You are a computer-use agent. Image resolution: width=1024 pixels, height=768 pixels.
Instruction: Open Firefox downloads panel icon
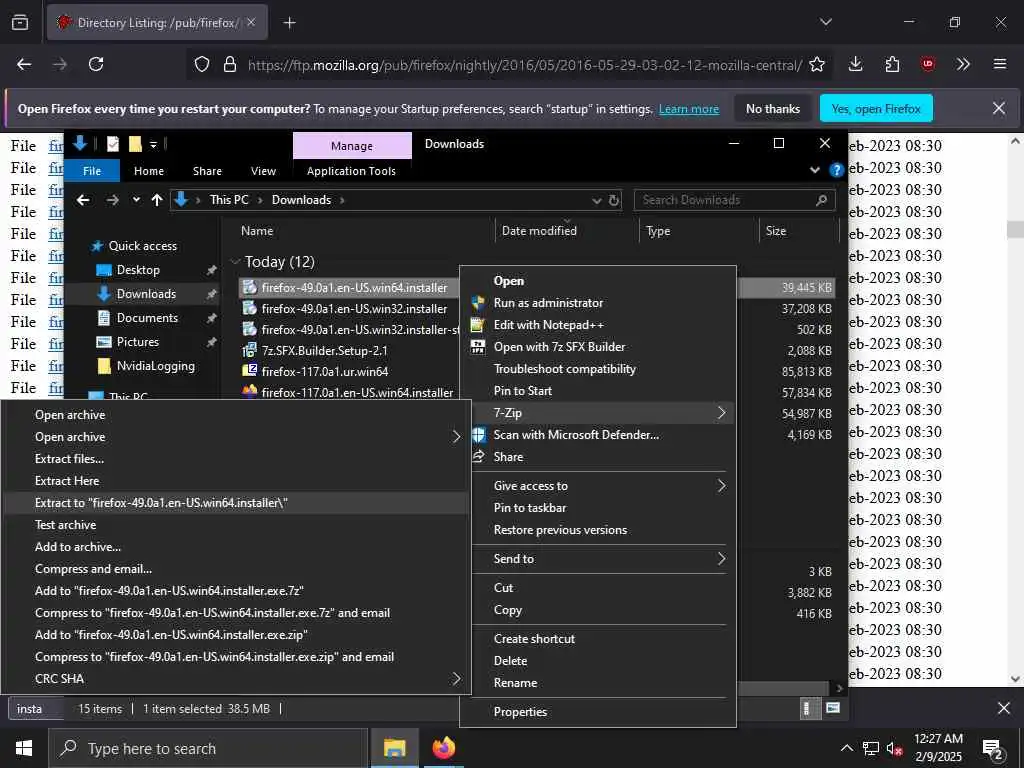[856, 64]
